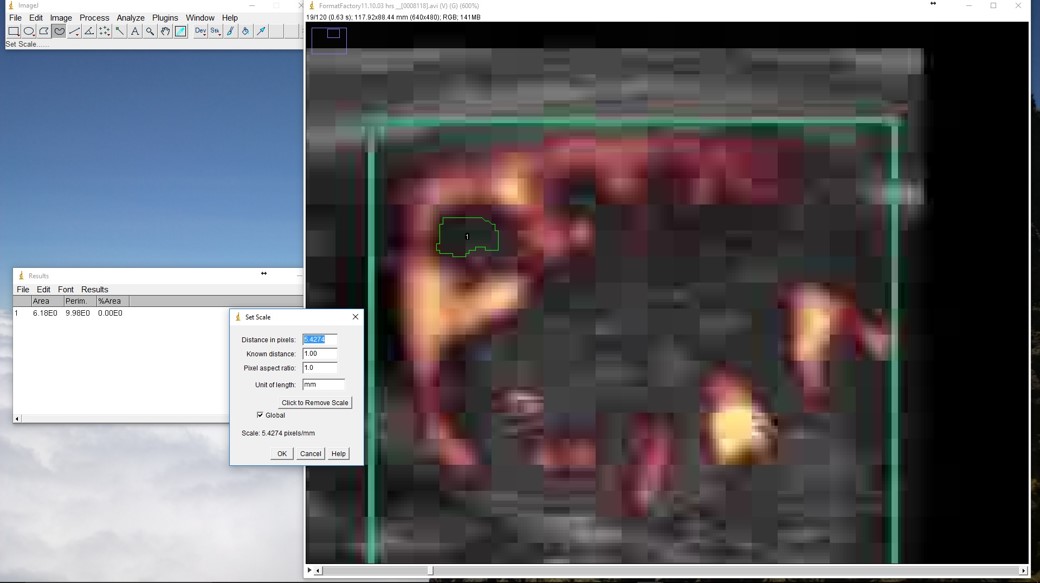The image size is (1040, 583).
Task: Click the Click to Remove Scale button
Action: pyautogui.click(x=315, y=403)
